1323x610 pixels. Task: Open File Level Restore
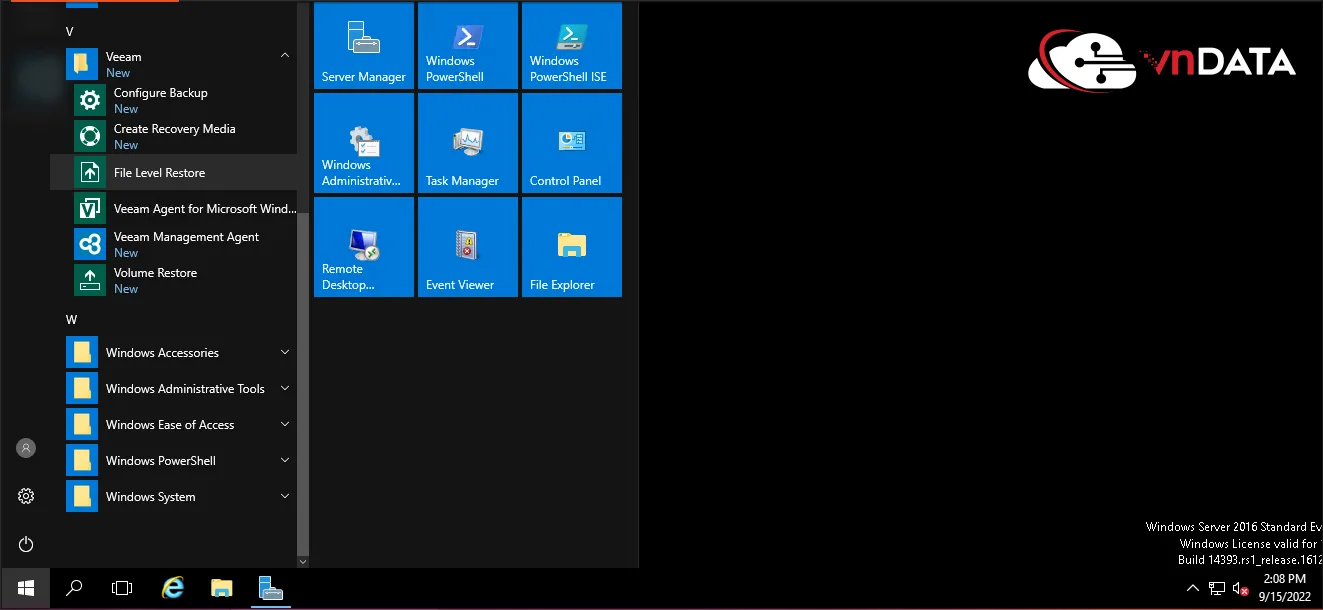point(175,172)
